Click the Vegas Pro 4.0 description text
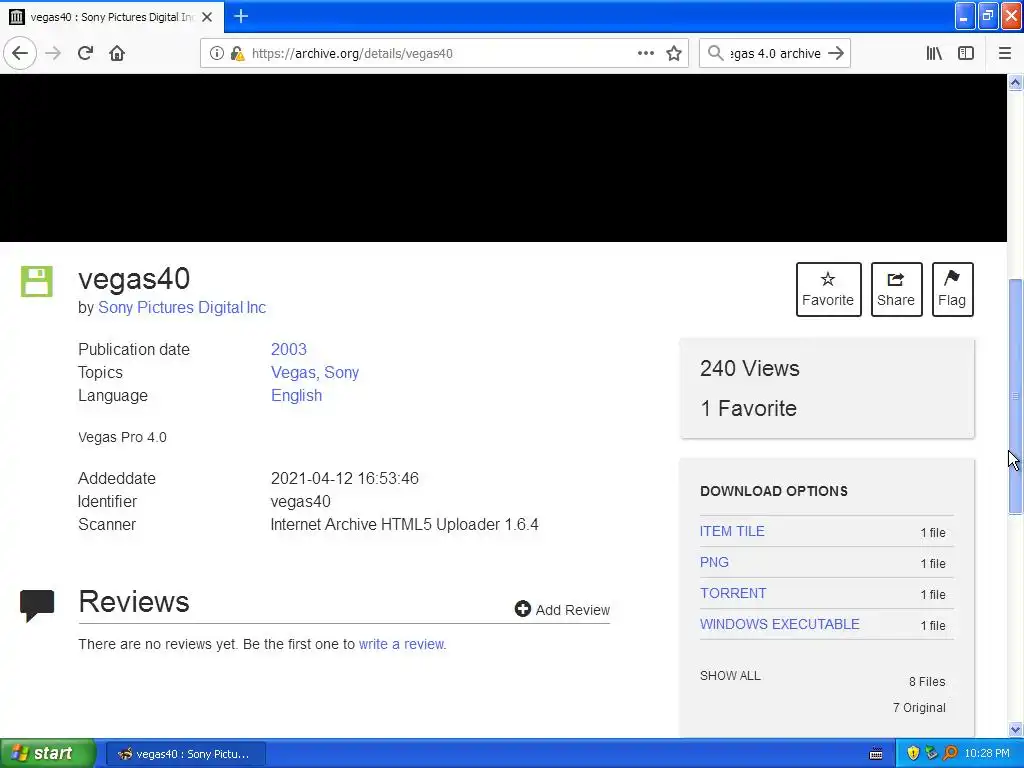 tap(122, 438)
